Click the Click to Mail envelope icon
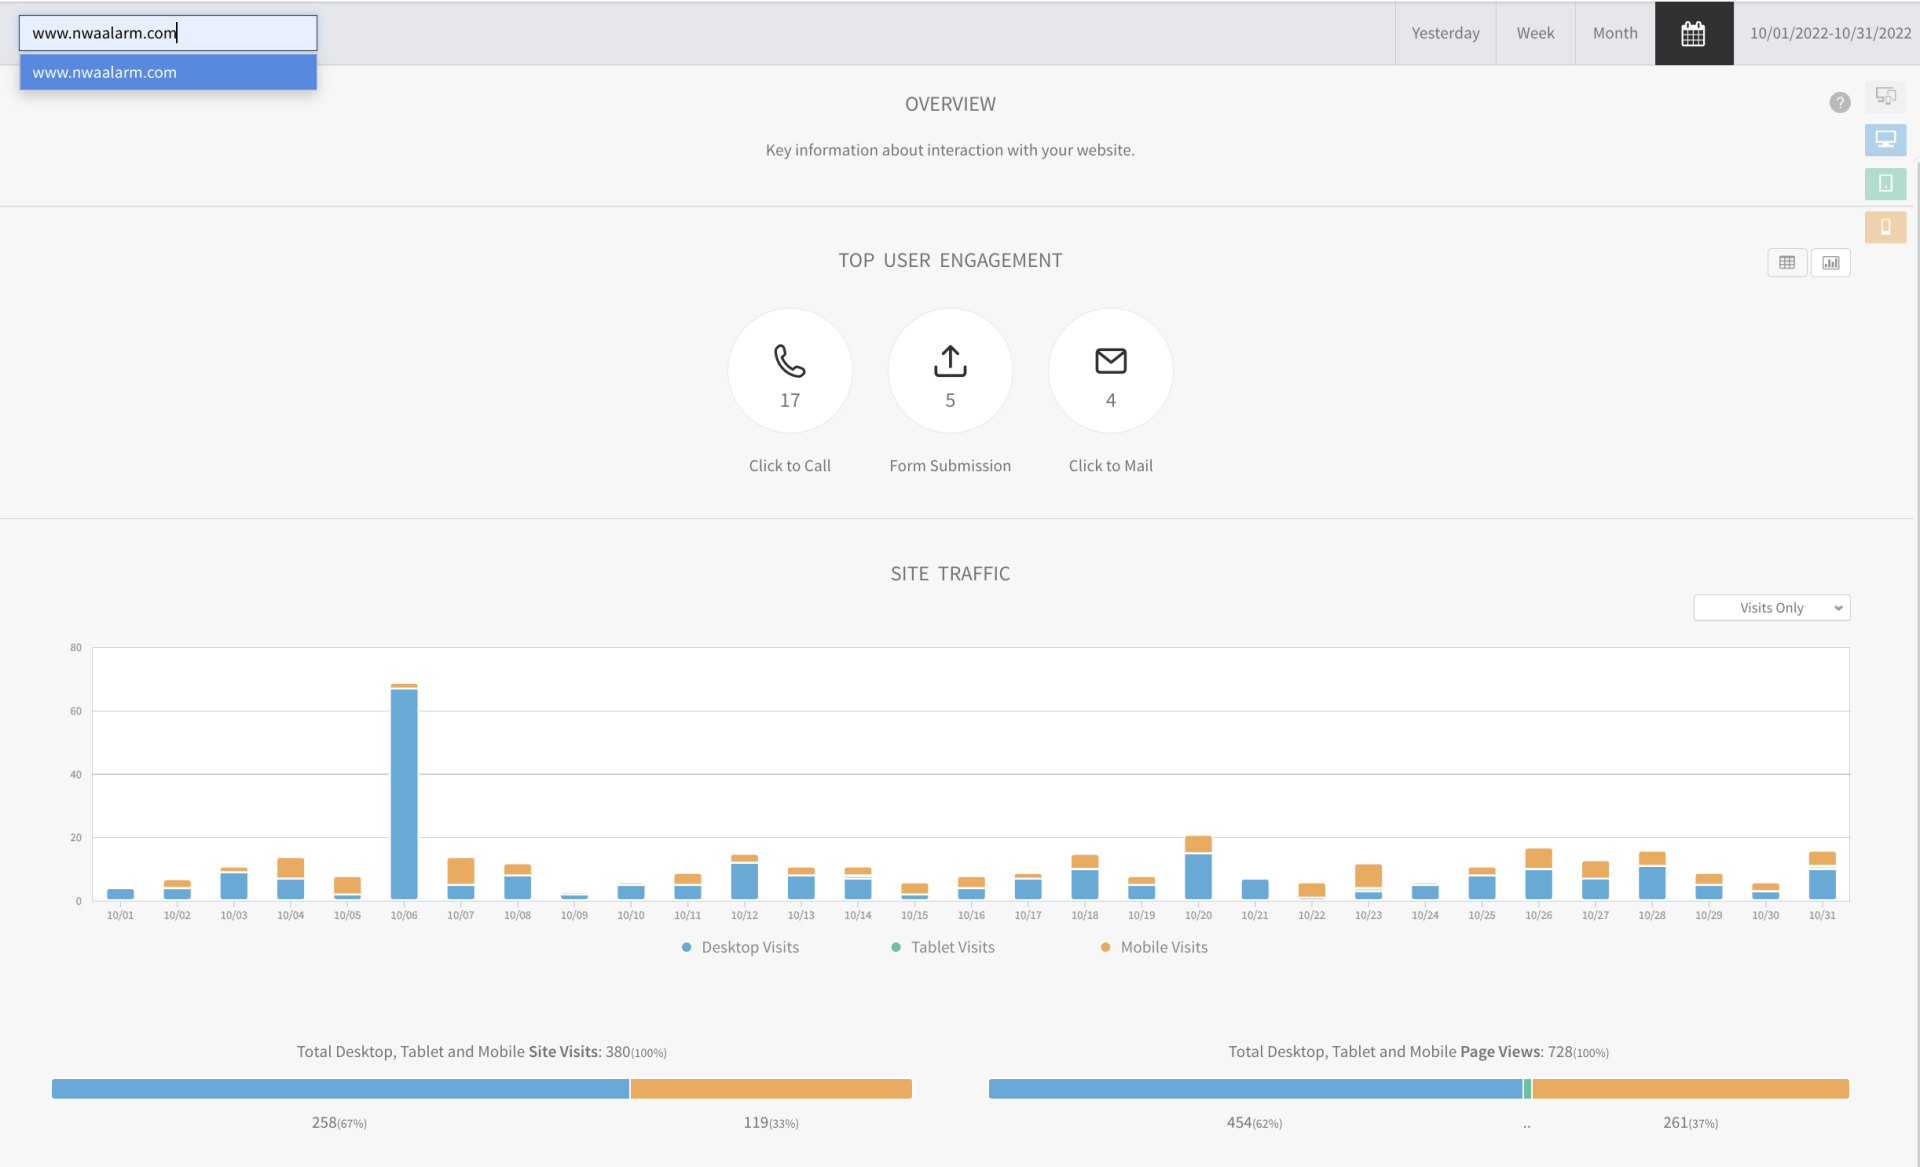 tap(1110, 361)
